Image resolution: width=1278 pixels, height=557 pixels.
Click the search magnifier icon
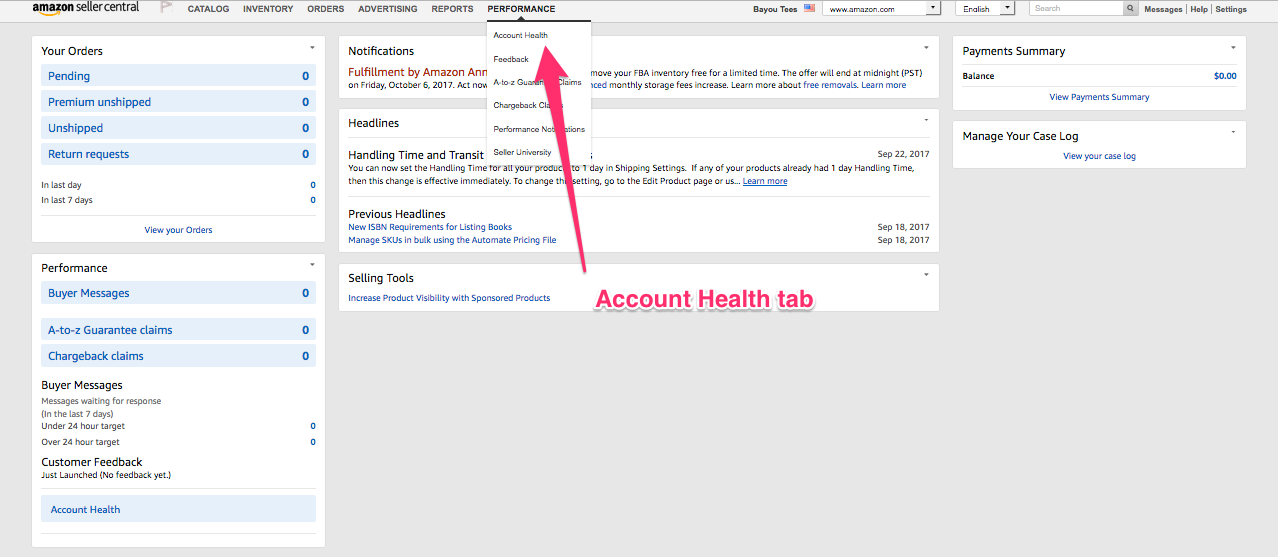[1130, 9]
